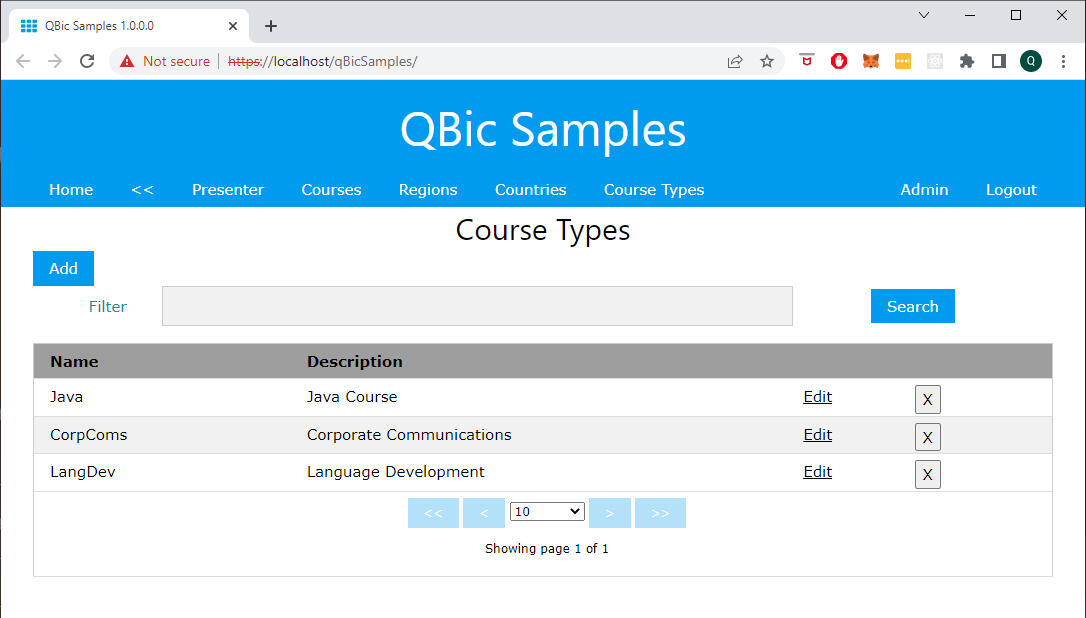Click the Search button
The height and width of the screenshot is (618, 1086).
click(x=912, y=306)
